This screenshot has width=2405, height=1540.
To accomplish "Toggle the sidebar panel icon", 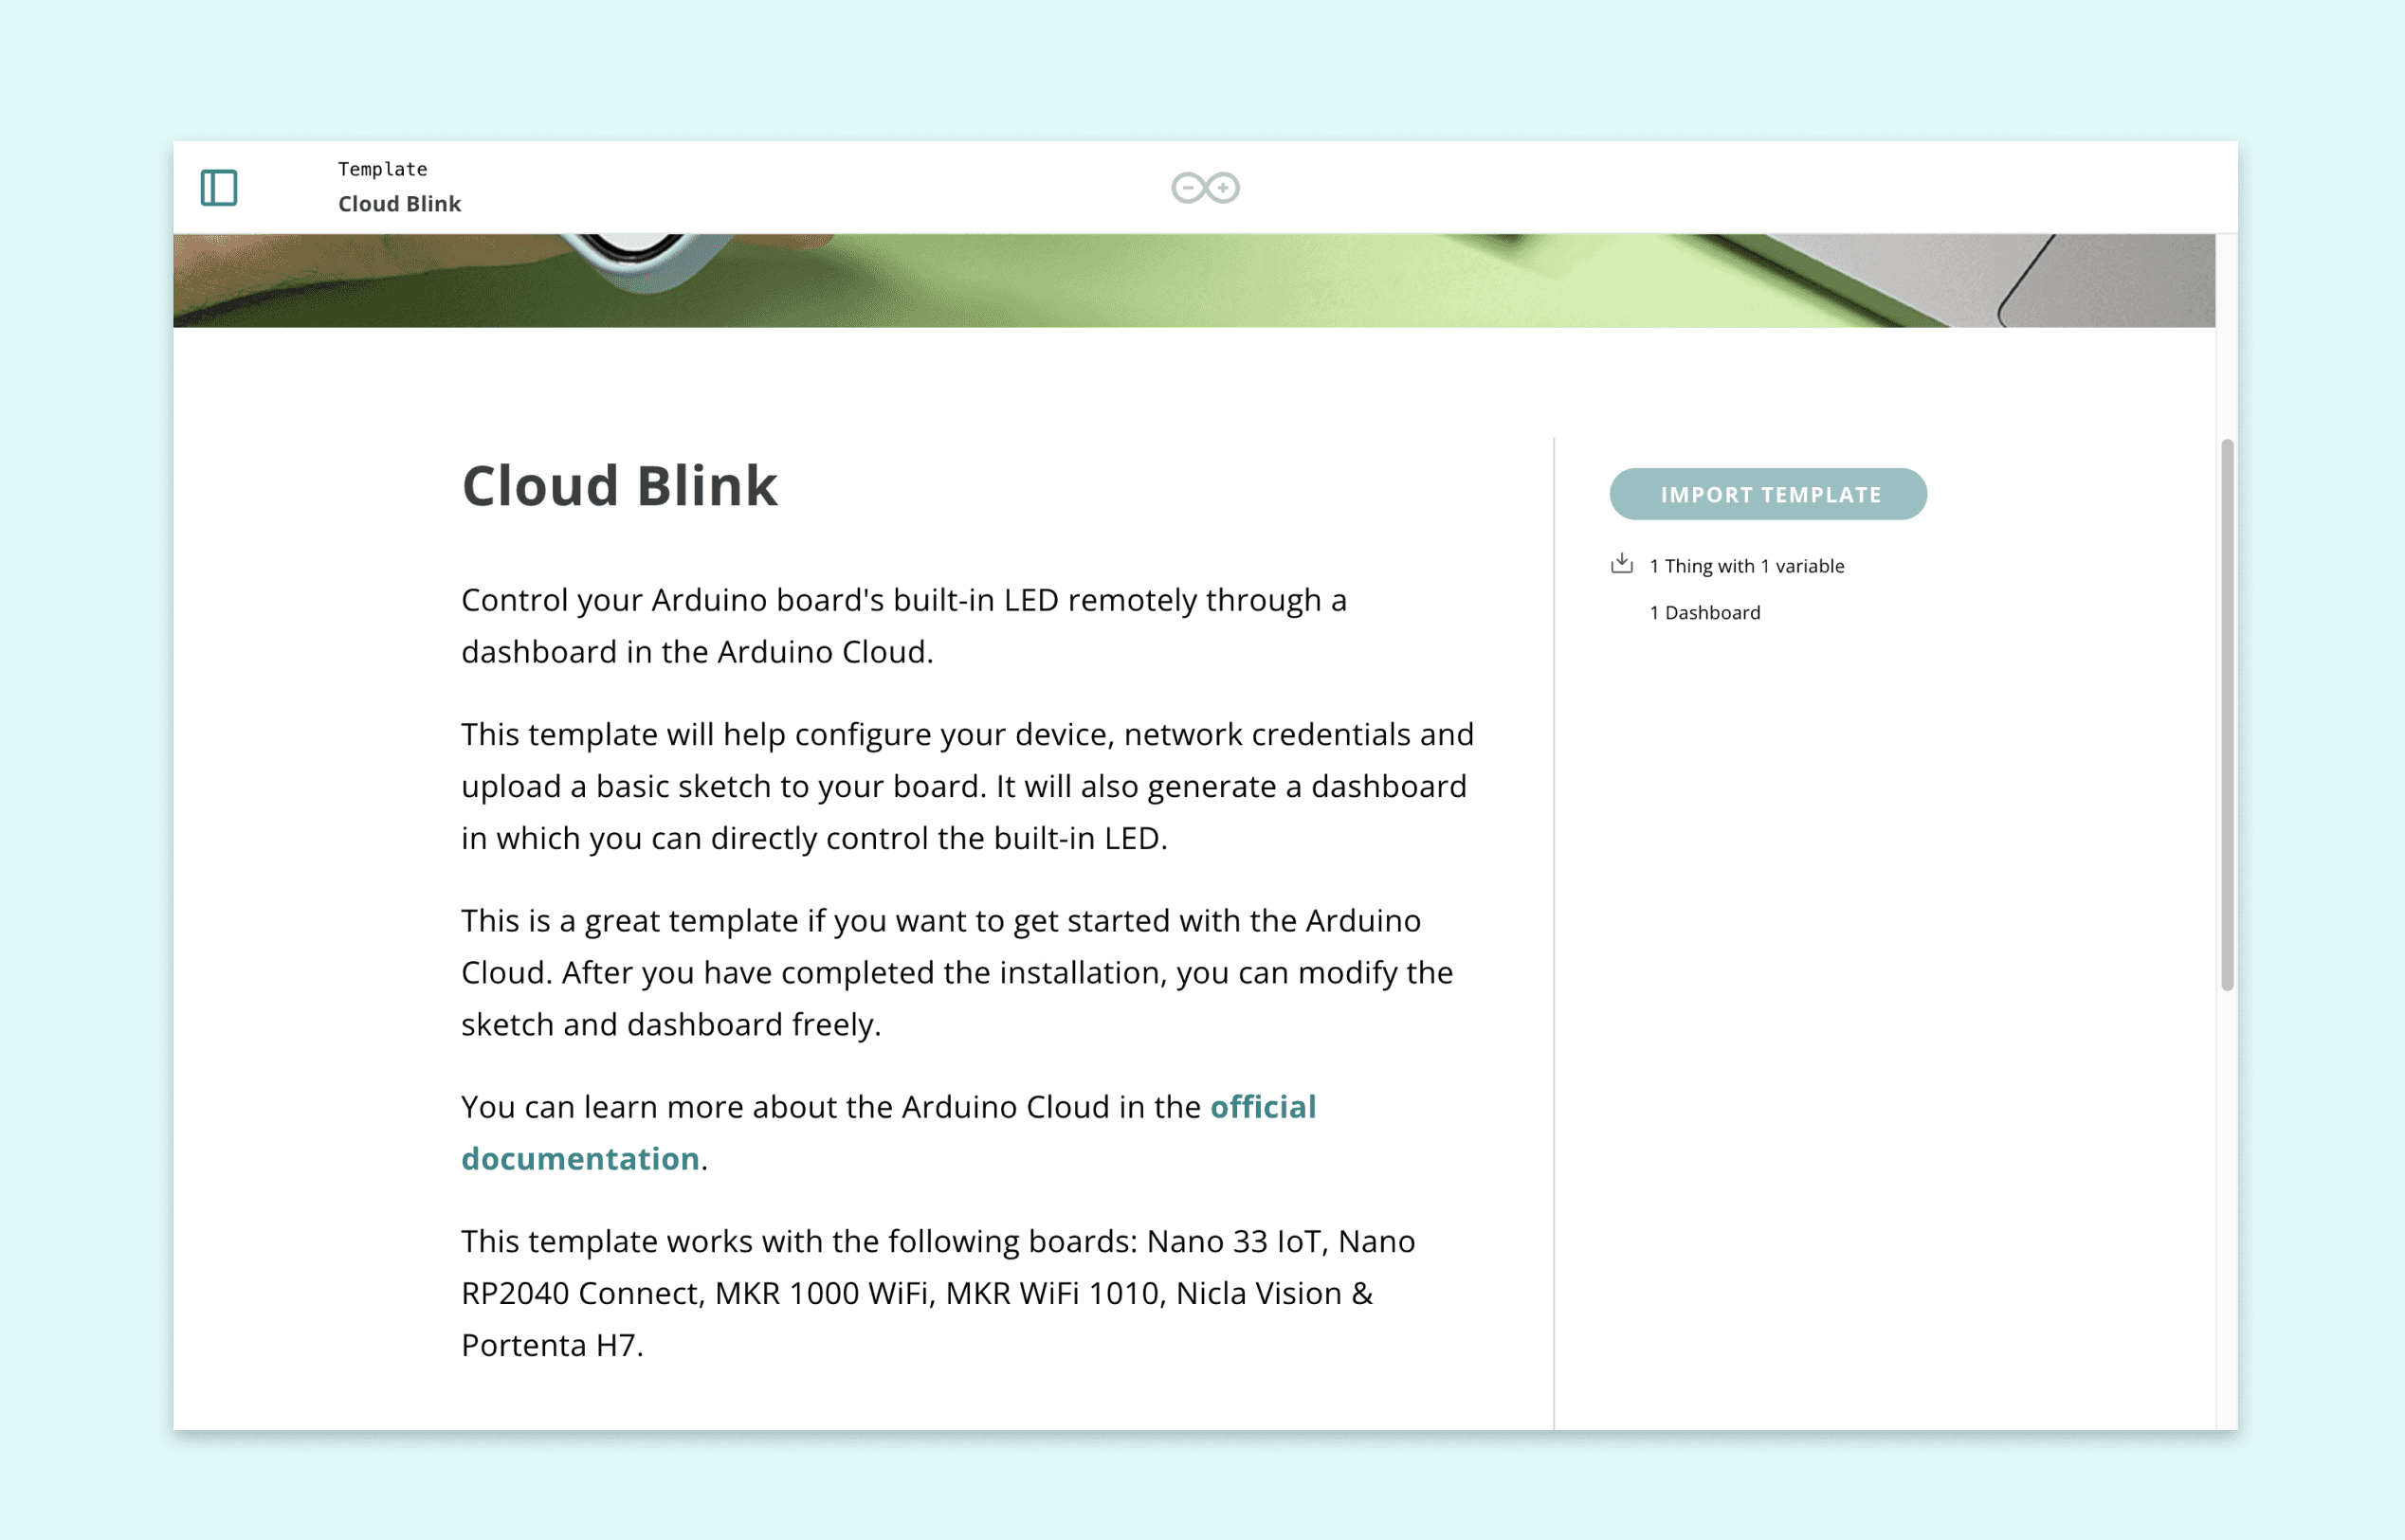I will point(219,188).
